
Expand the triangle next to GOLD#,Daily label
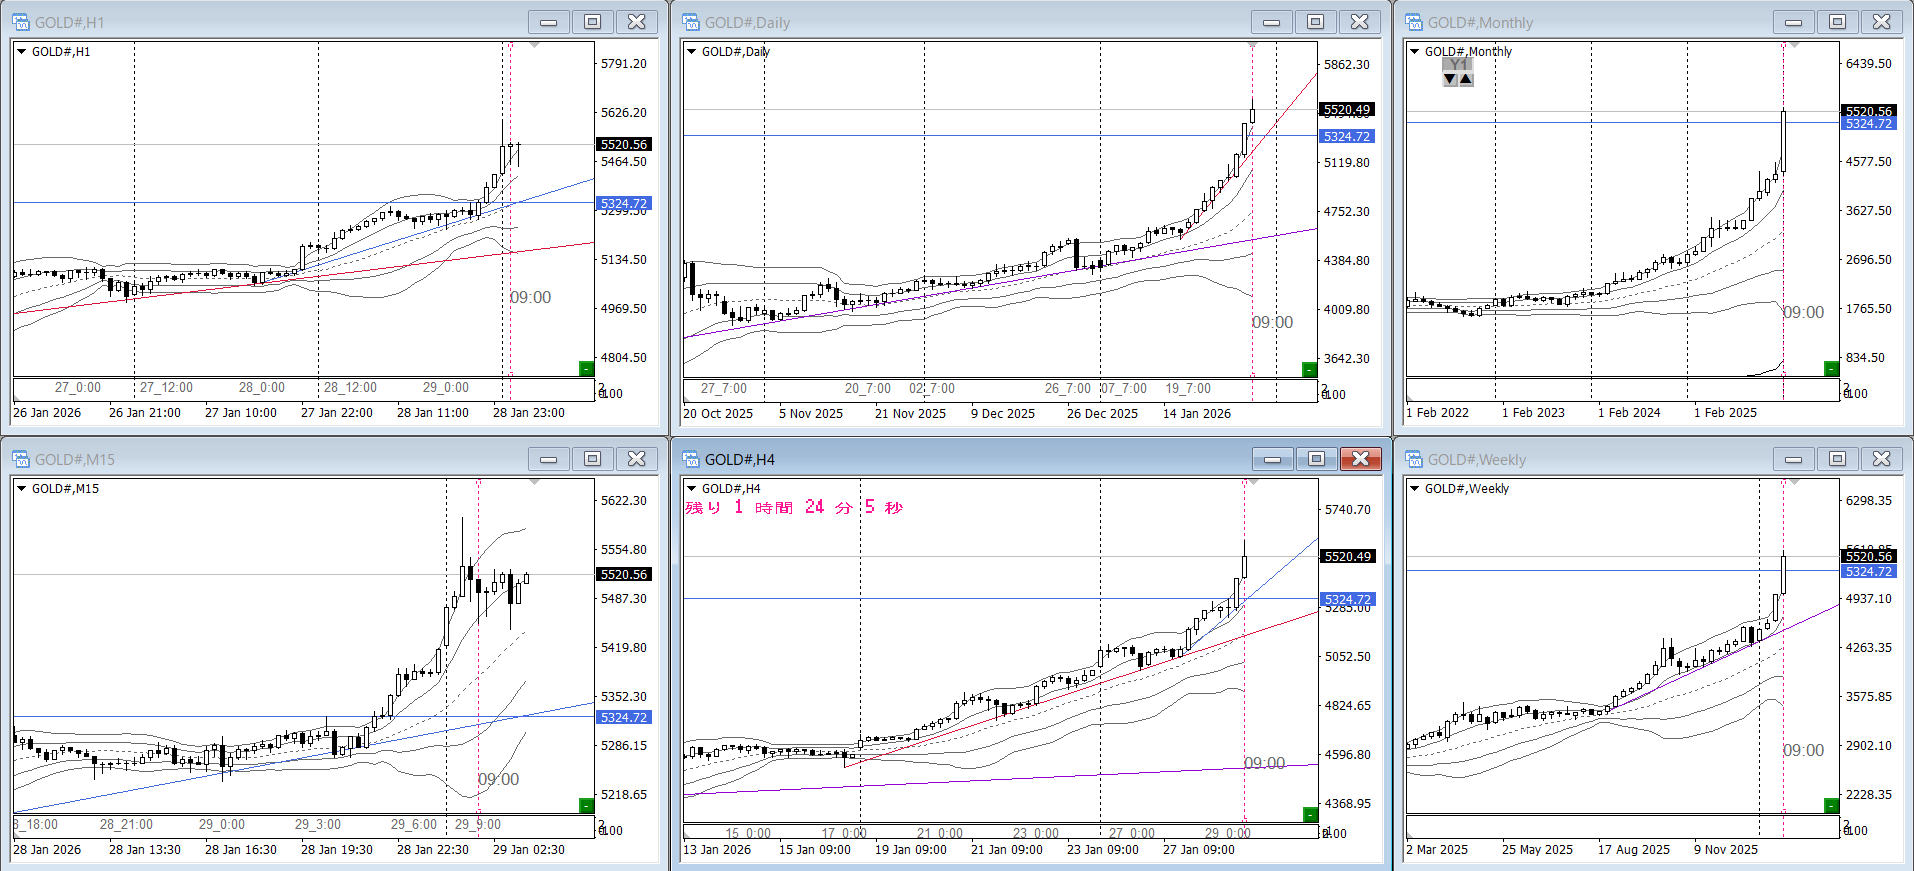point(691,52)
